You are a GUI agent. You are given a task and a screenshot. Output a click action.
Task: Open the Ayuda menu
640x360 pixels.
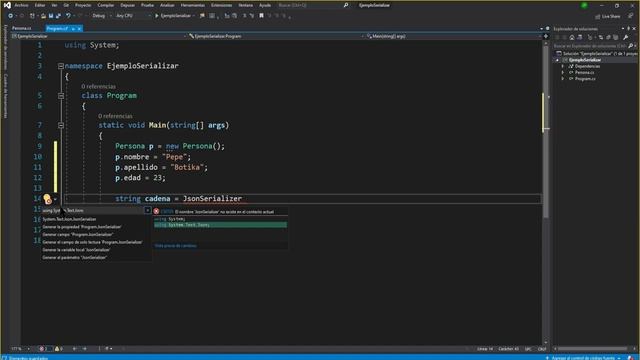pyautogui.click(x=265, y=5)
